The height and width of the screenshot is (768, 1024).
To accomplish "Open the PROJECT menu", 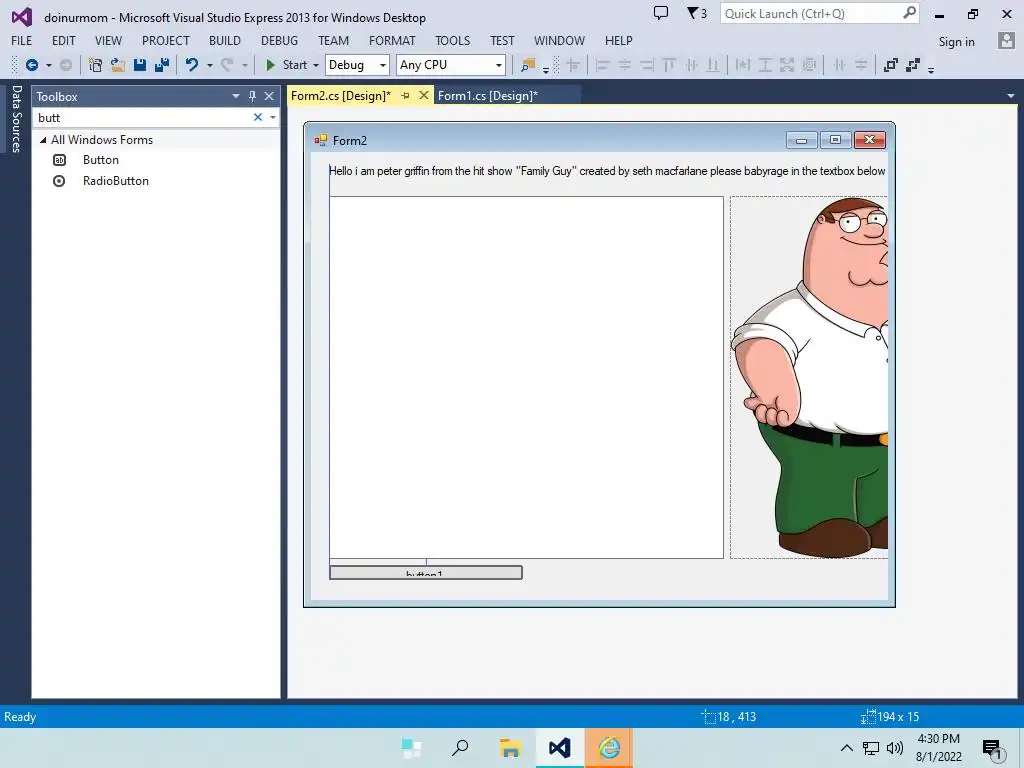I will [x=166, y=40].
